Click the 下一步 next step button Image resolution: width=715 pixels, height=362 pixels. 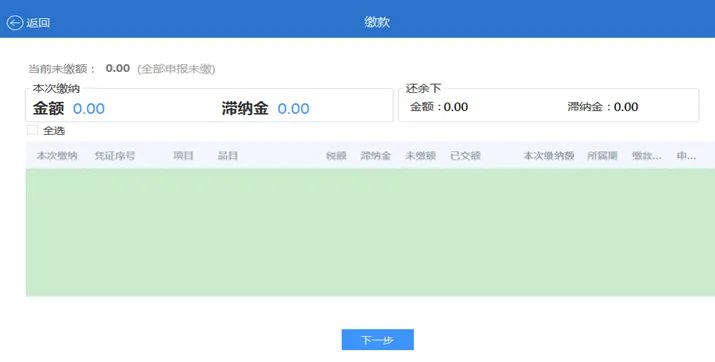pos(378,340)
